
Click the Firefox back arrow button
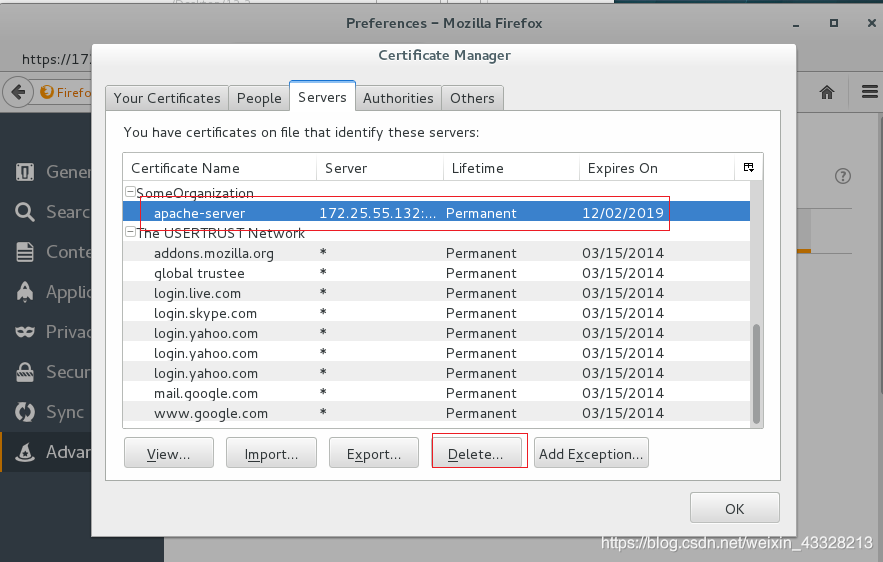[x=19, y=92]
